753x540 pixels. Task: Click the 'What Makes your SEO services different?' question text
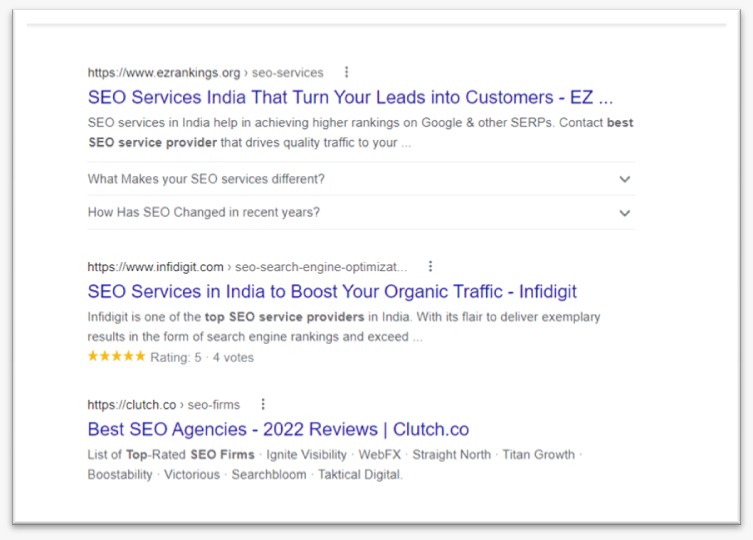206,179
